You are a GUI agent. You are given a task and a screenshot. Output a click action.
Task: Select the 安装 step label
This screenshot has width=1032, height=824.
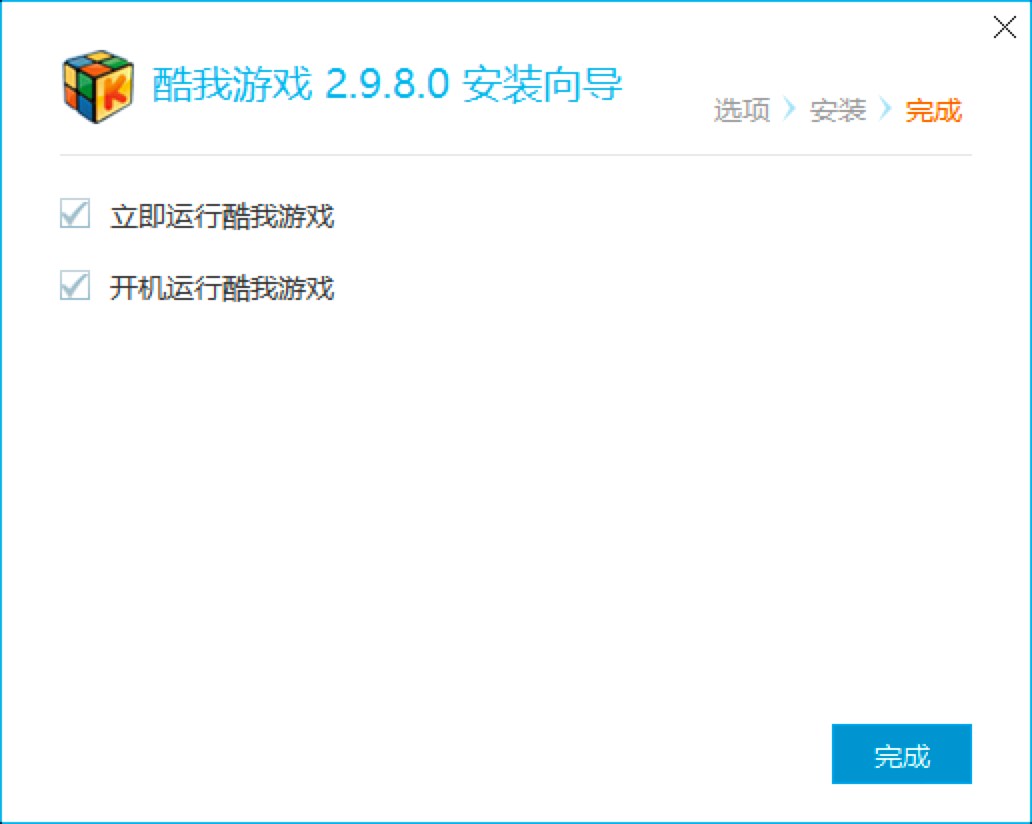coord(838,110)
